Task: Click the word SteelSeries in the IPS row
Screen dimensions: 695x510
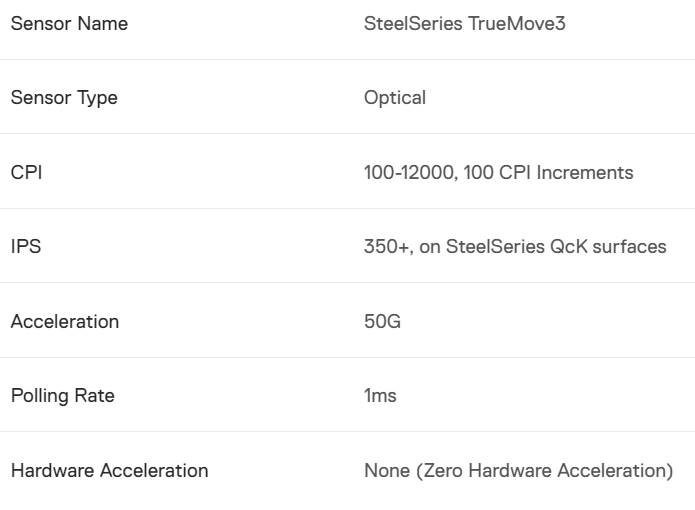Action: pyautogui.click(x=495, y=246)
